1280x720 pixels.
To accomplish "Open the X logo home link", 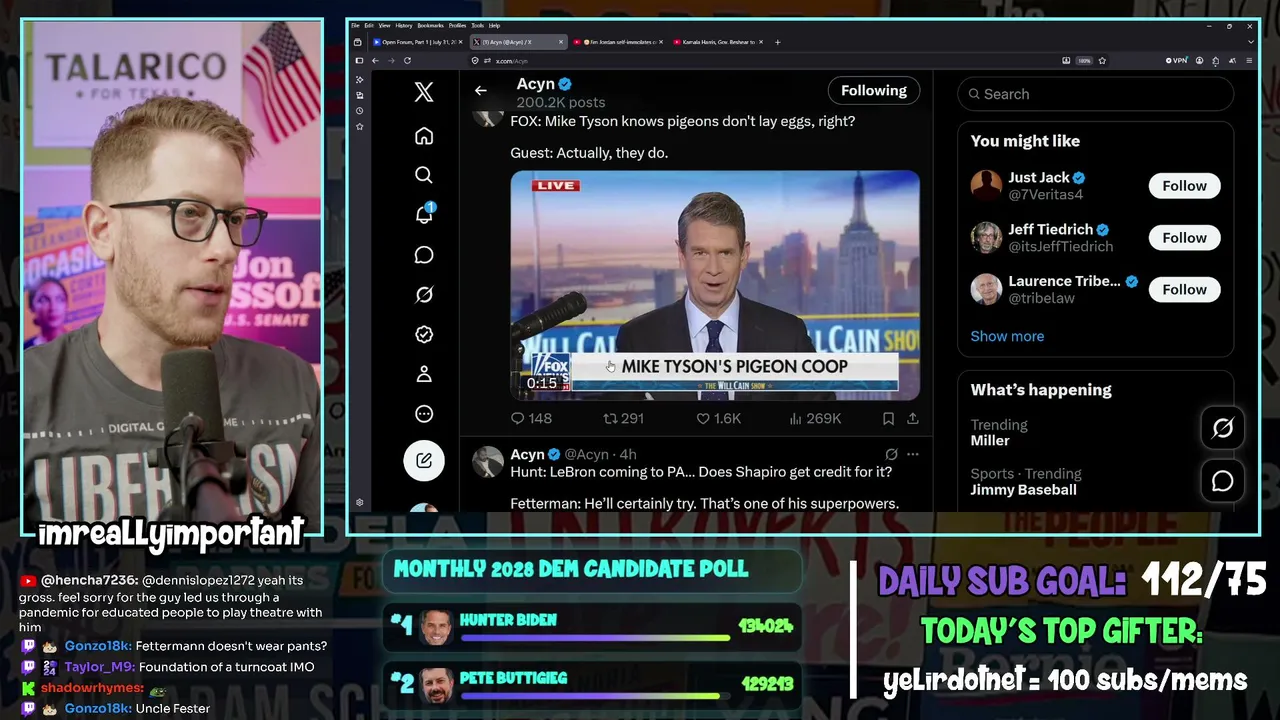I will [x=424, y=92].
